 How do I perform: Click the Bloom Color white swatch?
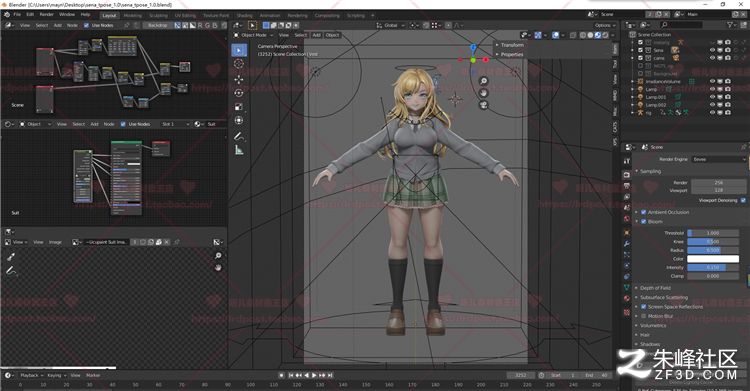[713, 259]
